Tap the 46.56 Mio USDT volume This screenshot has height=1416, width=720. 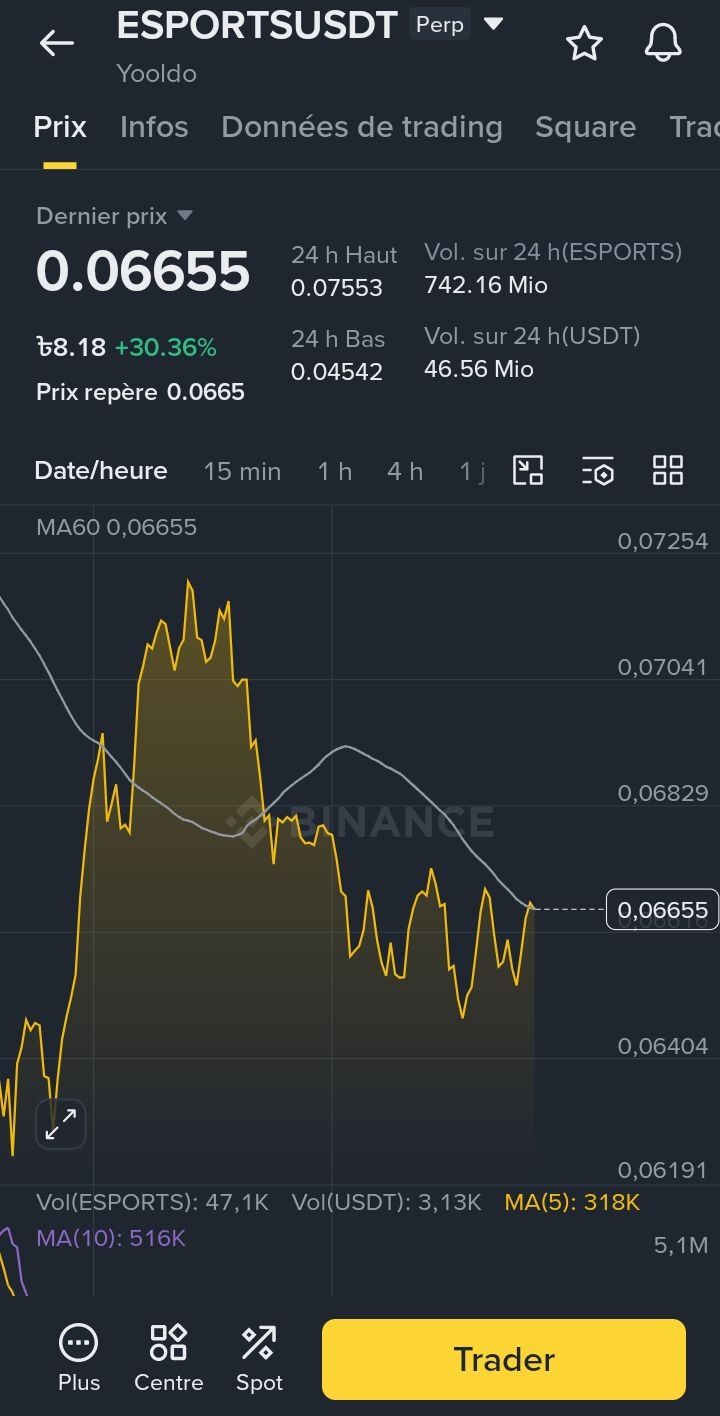click(479, 369)
